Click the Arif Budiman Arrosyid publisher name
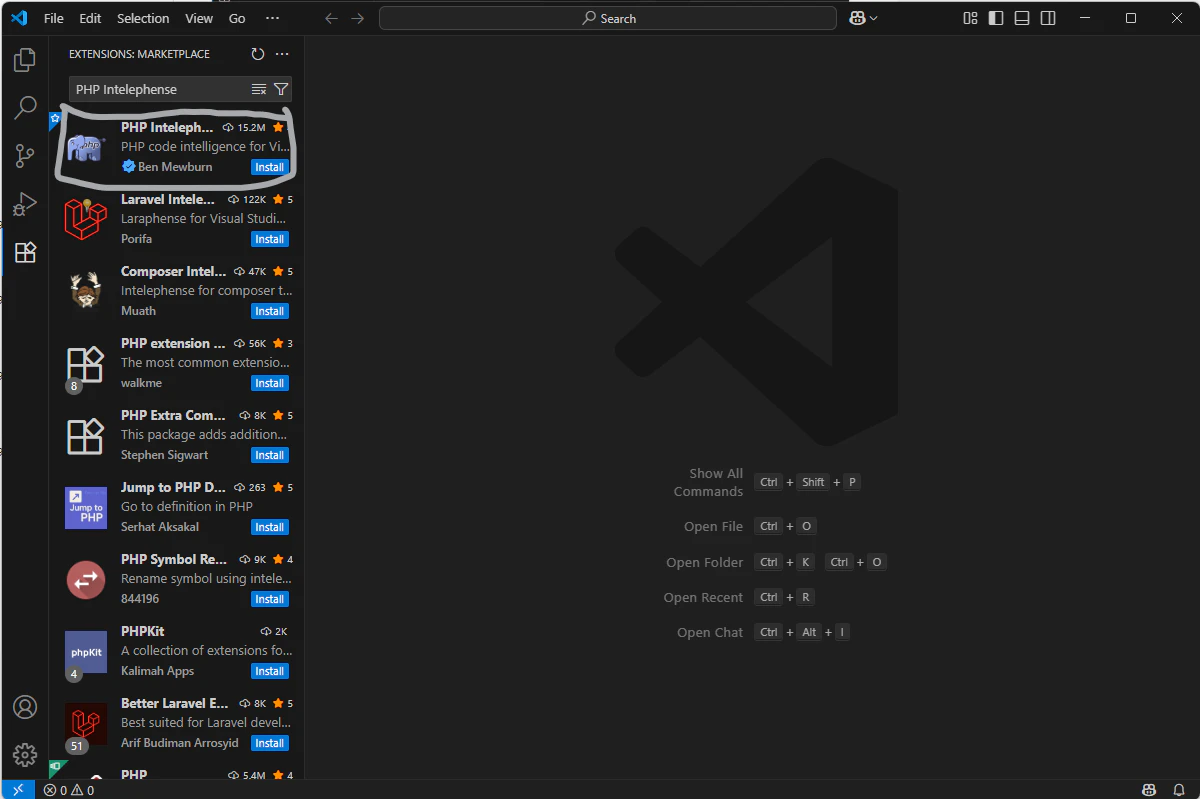This screenshot has width=1200, height=799. click(x=180, y=743)
